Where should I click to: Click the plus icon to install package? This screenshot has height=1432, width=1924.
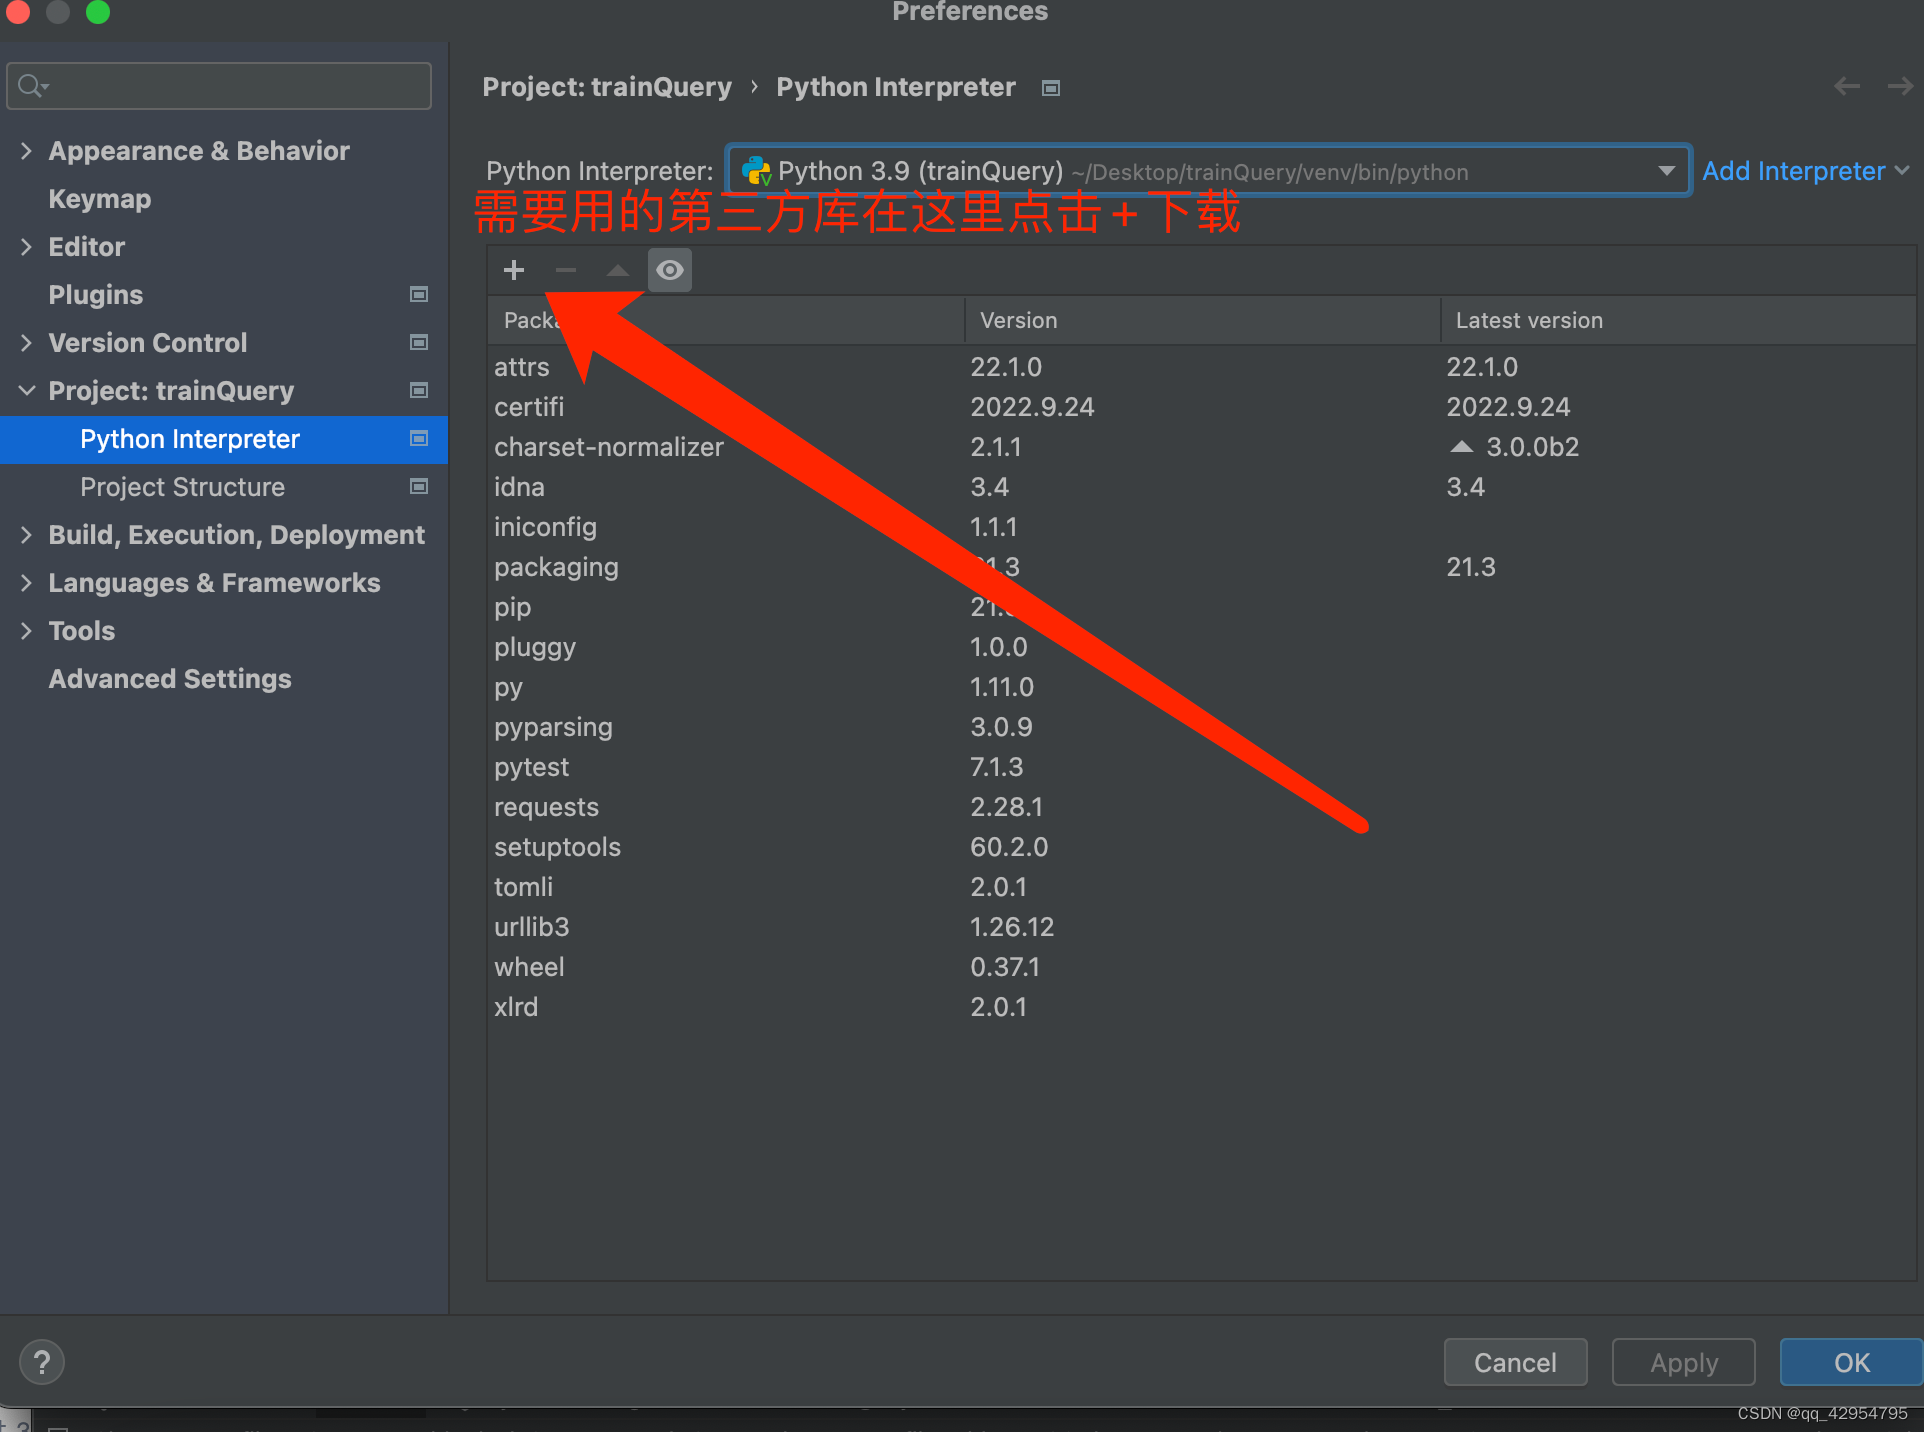514,270
